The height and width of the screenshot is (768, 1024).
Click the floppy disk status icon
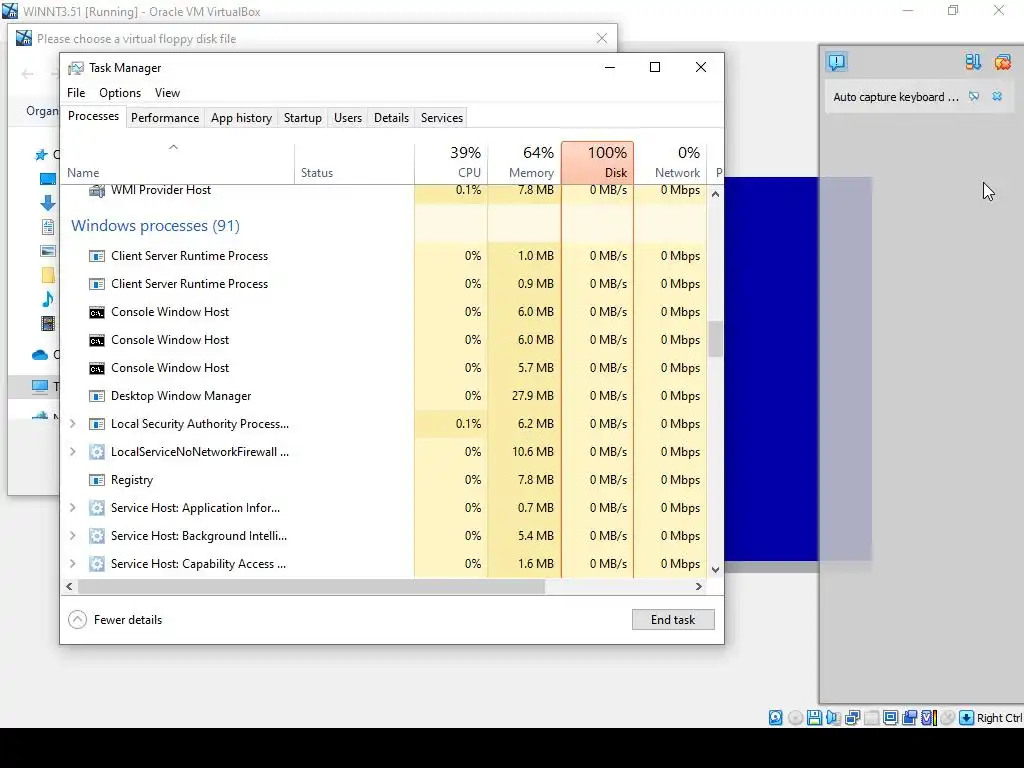pos(814,718)
